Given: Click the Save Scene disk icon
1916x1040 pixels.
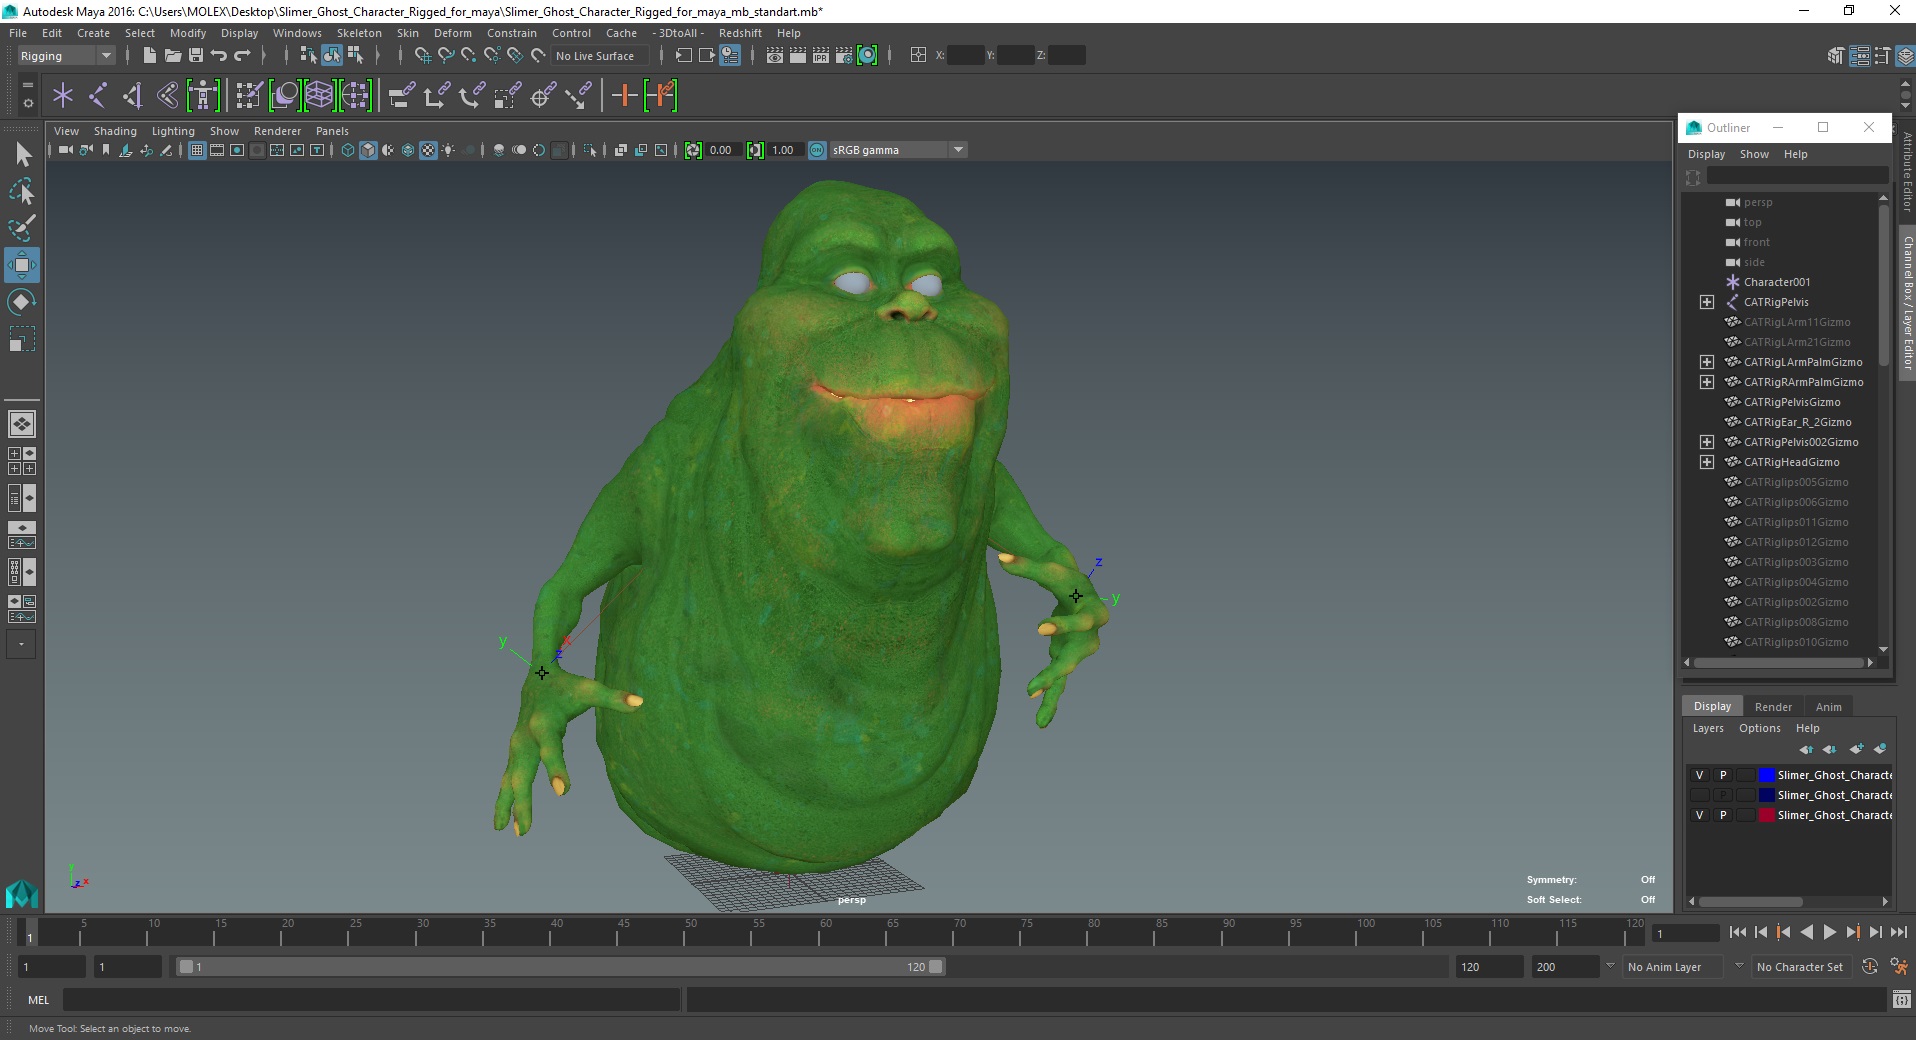Looking at the screenshot, I should coord(195,55).
